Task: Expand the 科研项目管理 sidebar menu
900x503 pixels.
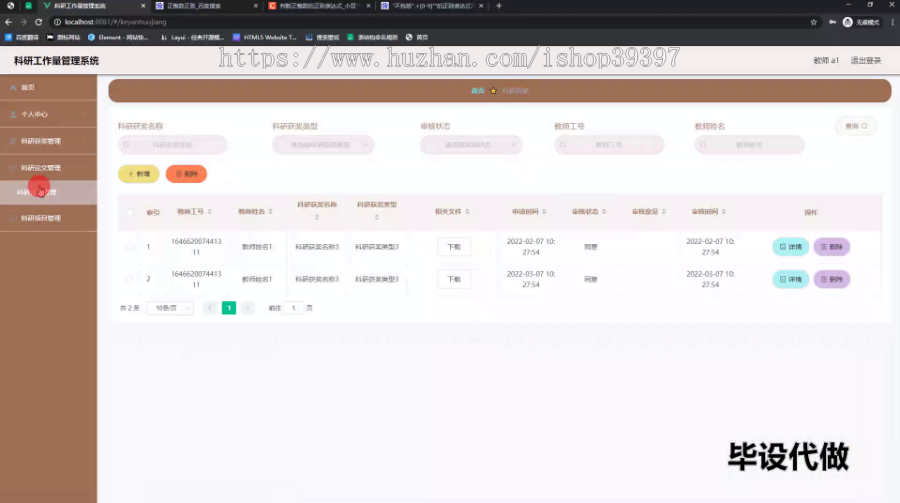Action: (x=48, y=218)
